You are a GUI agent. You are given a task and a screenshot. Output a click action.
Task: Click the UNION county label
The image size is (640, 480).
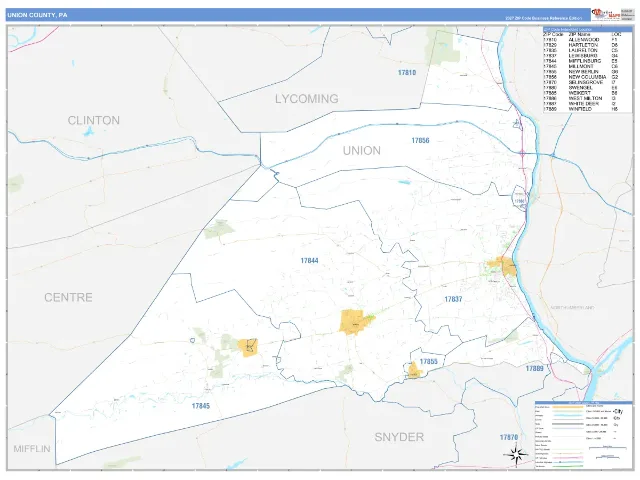click(x=362, y=151)
